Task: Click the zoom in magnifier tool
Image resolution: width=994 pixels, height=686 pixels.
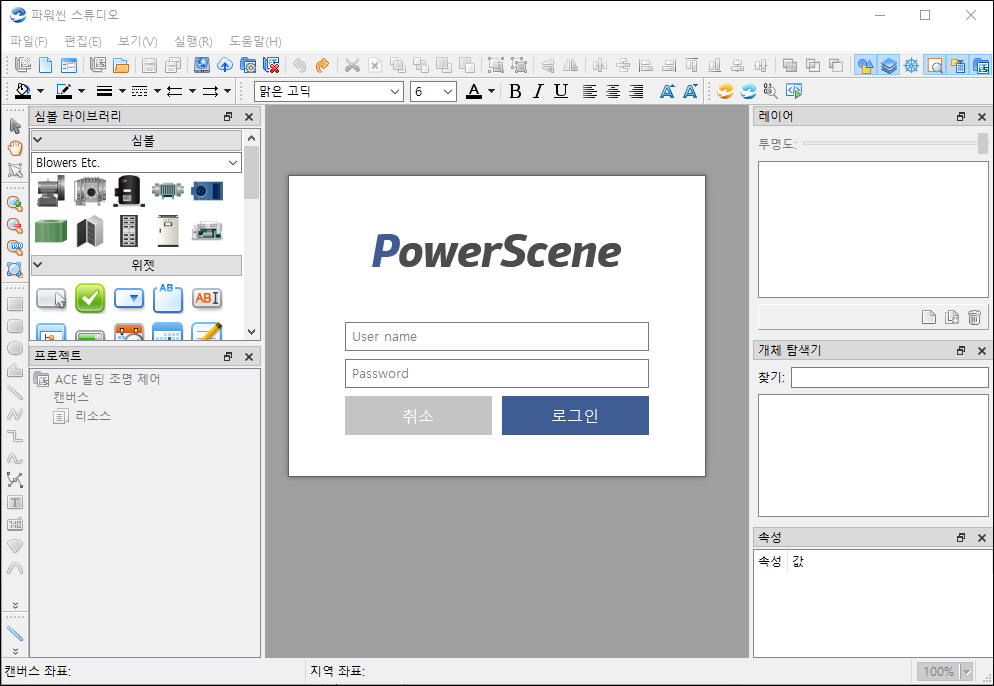Action: (15, 204)
